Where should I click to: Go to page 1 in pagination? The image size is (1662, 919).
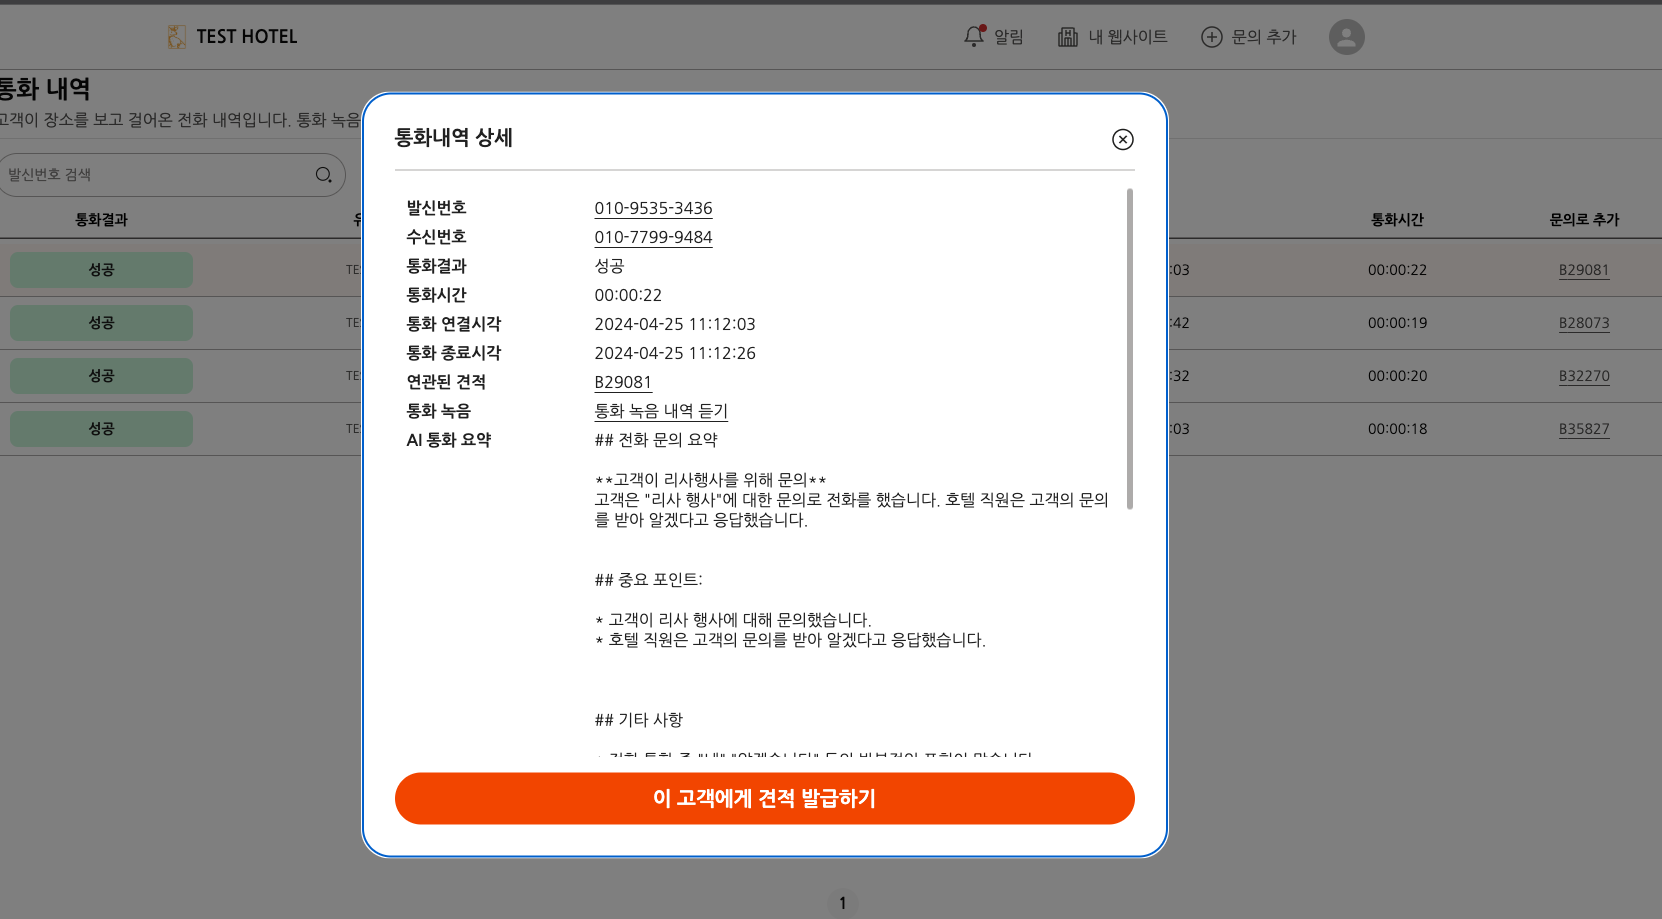point(843,903)
